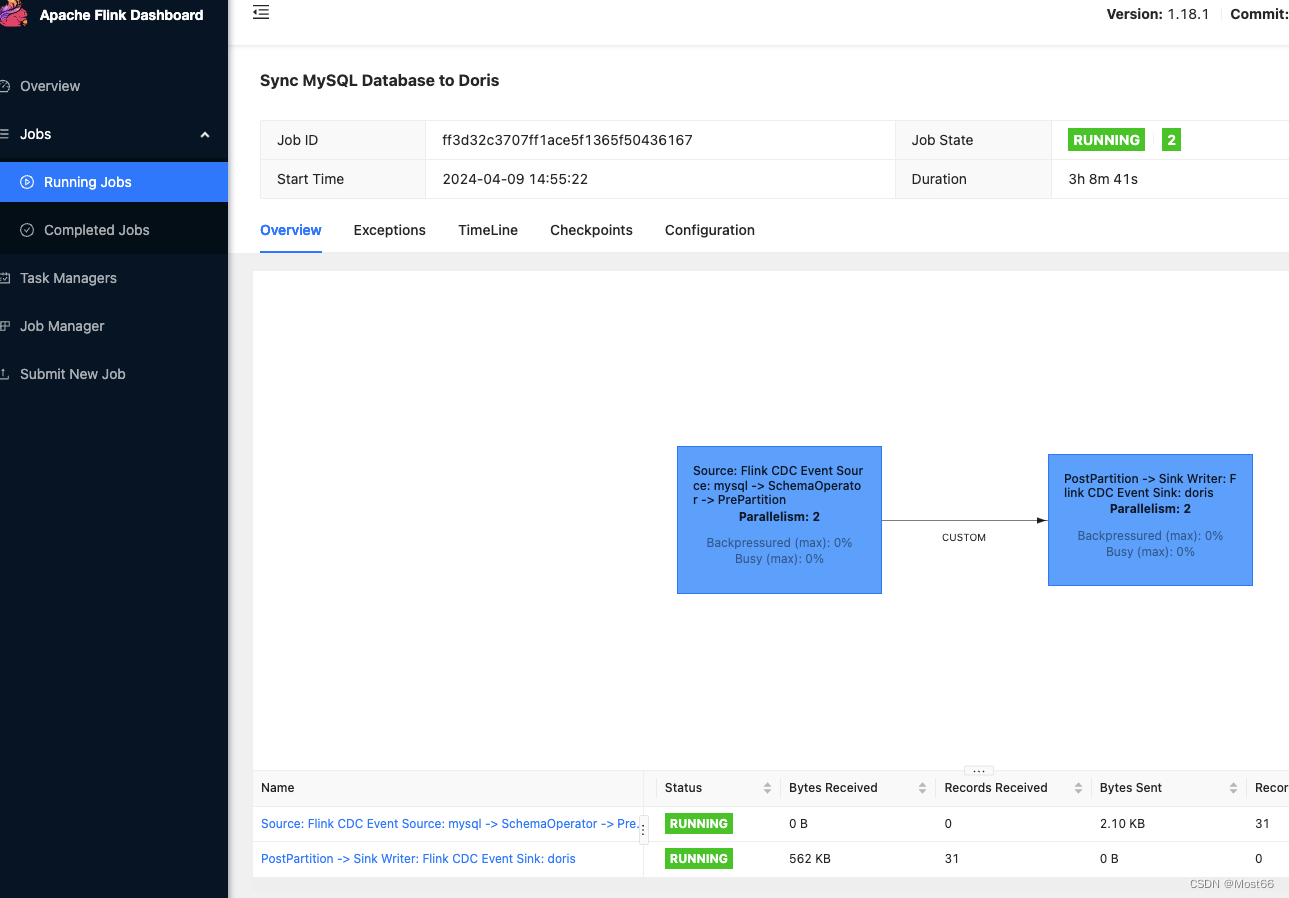Open the Source: Flink CDC Event Source row link
The width and height of the screenshot is (1289, 898).
449,824
